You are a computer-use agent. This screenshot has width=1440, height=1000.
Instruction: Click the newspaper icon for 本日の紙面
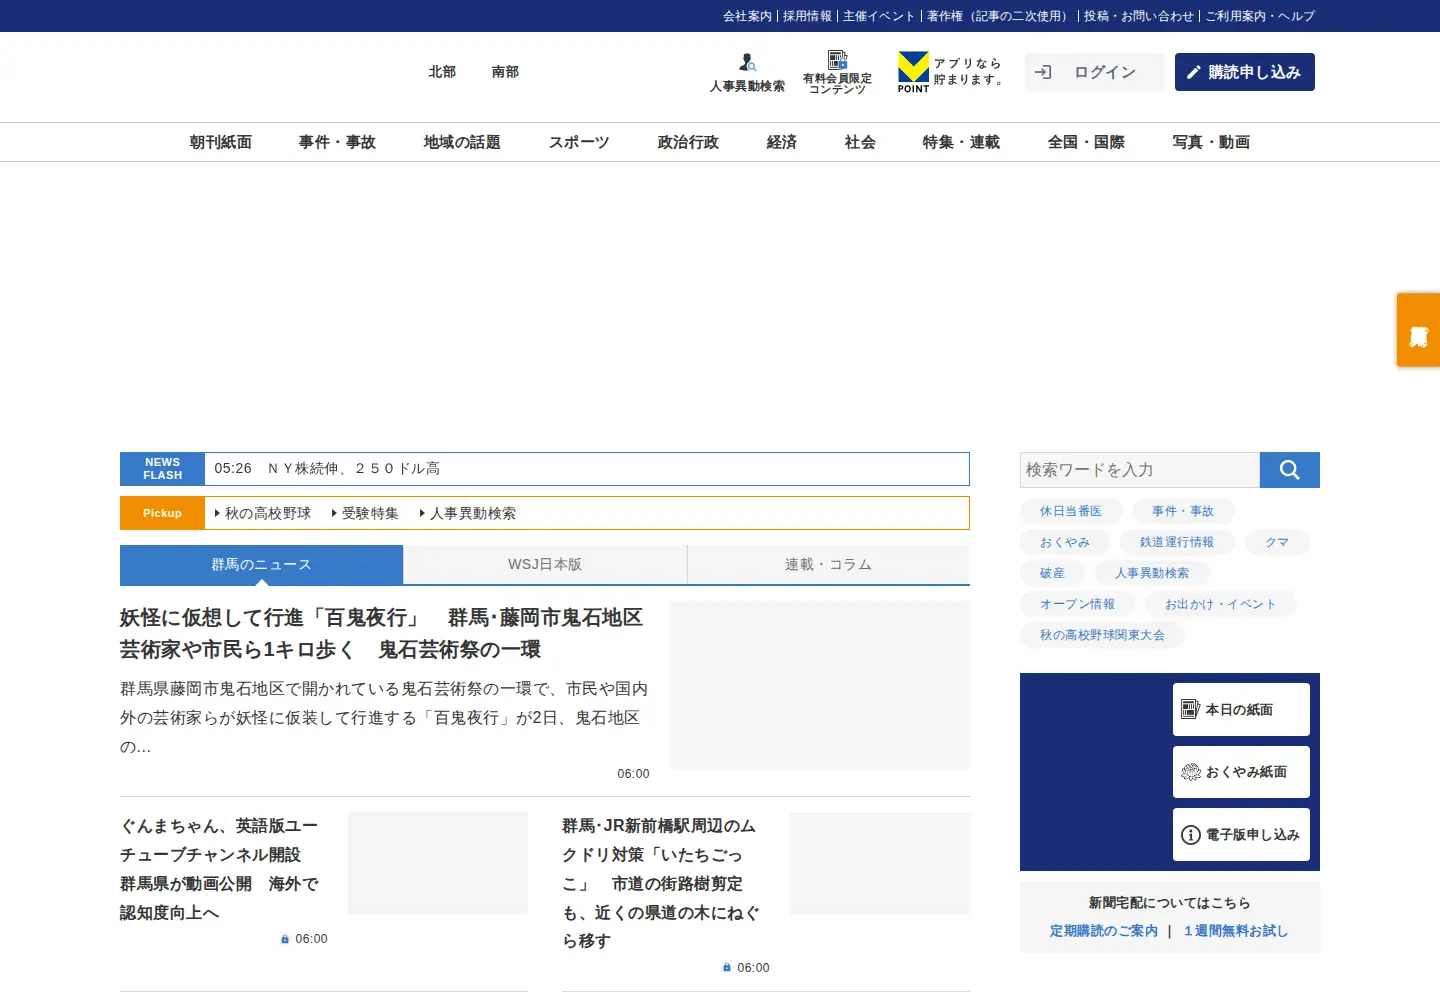[x=1190, y=709]
